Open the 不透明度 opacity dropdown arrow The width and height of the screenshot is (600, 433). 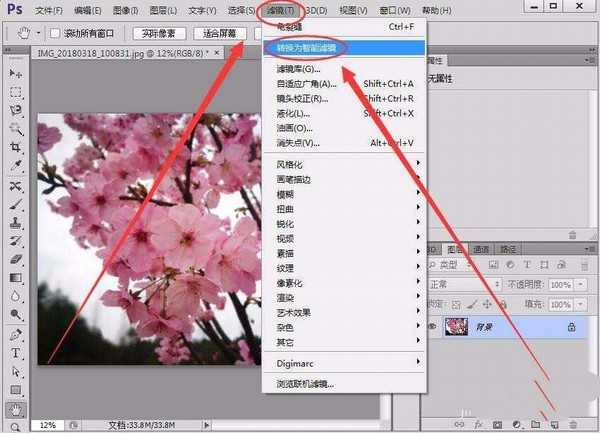(x=577, y=285)
